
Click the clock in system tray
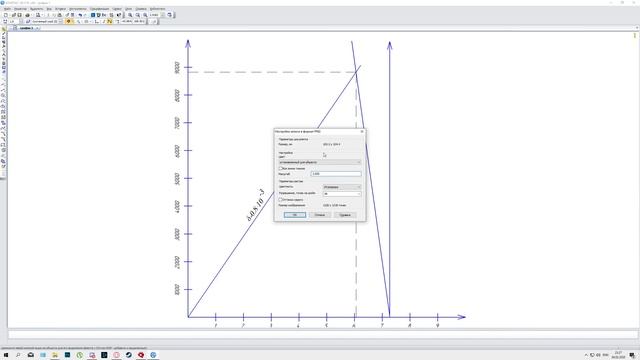point(618,355)
